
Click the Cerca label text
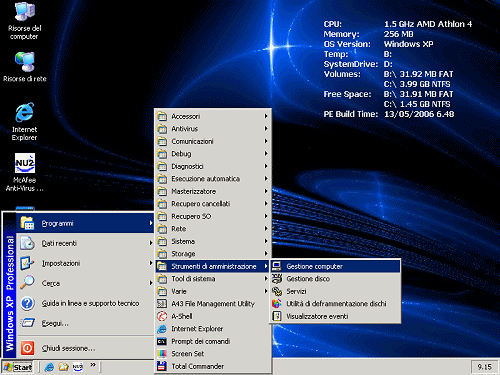click(x=51, y=283)
